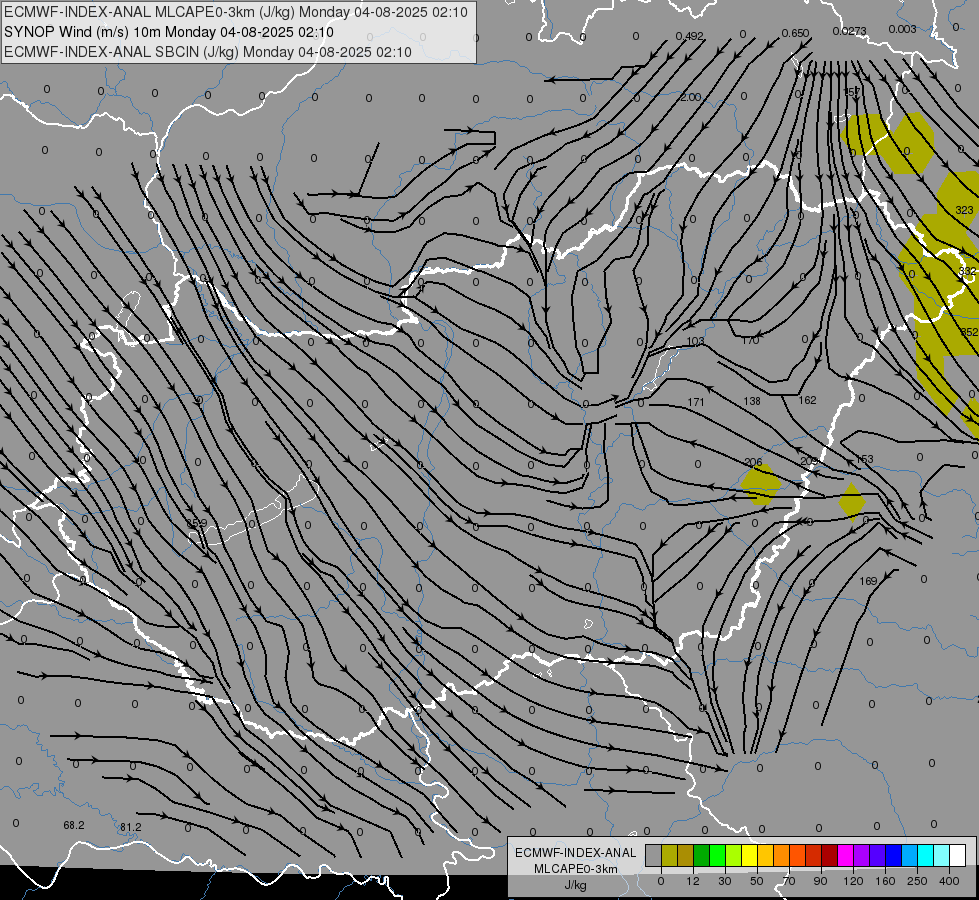Click map value 206
979x900 pixels.
pos(754,462)
